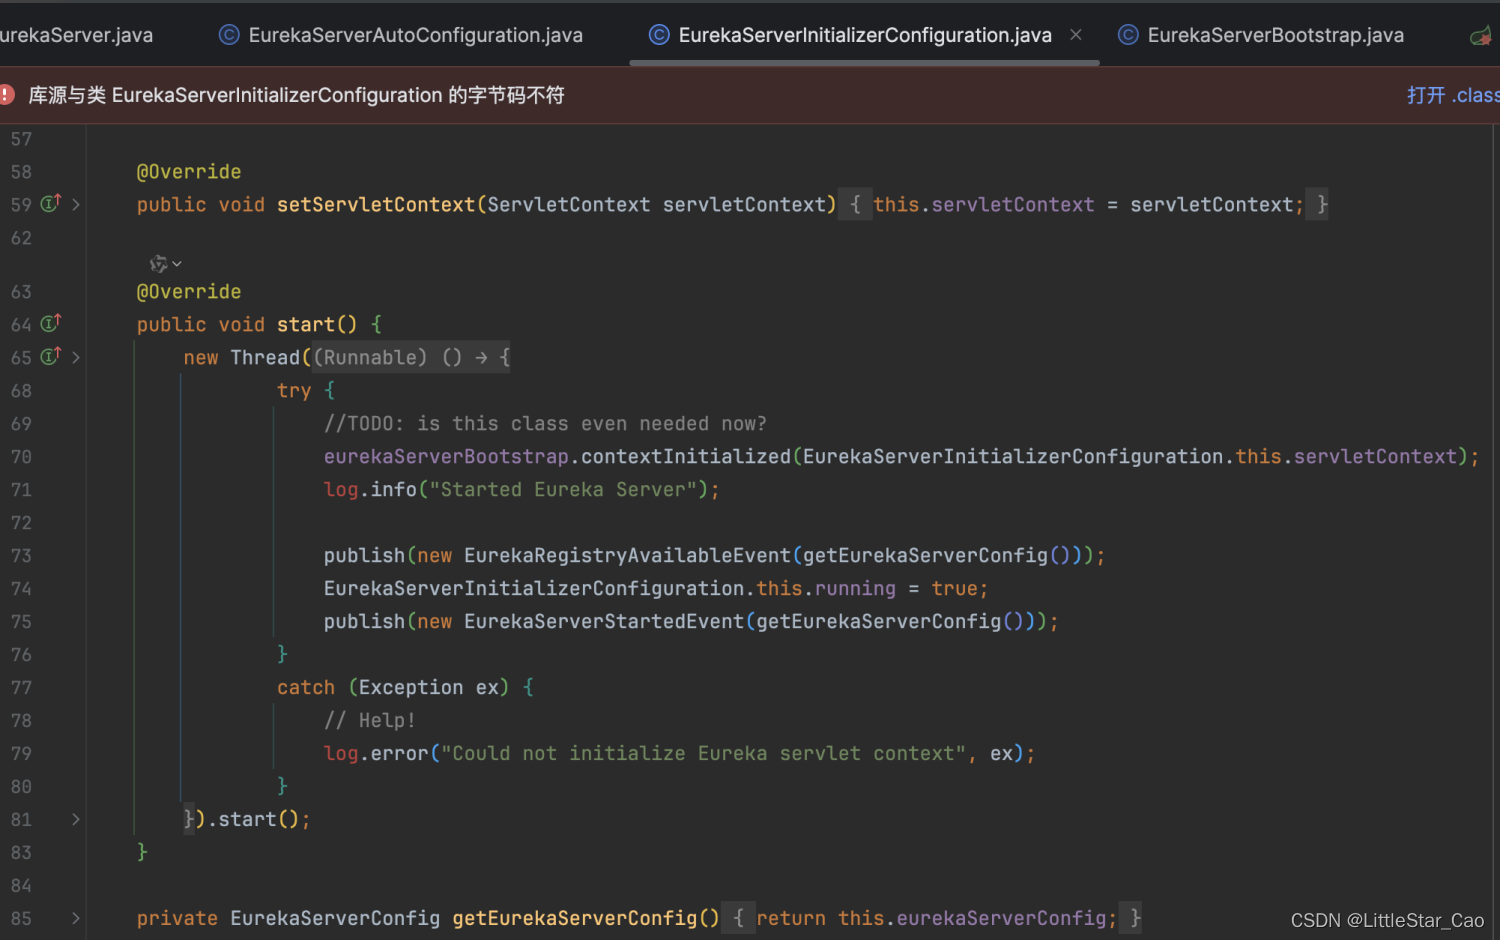Click the // Help! comment
Screen dimensions: 1500x940
[369, 721]
